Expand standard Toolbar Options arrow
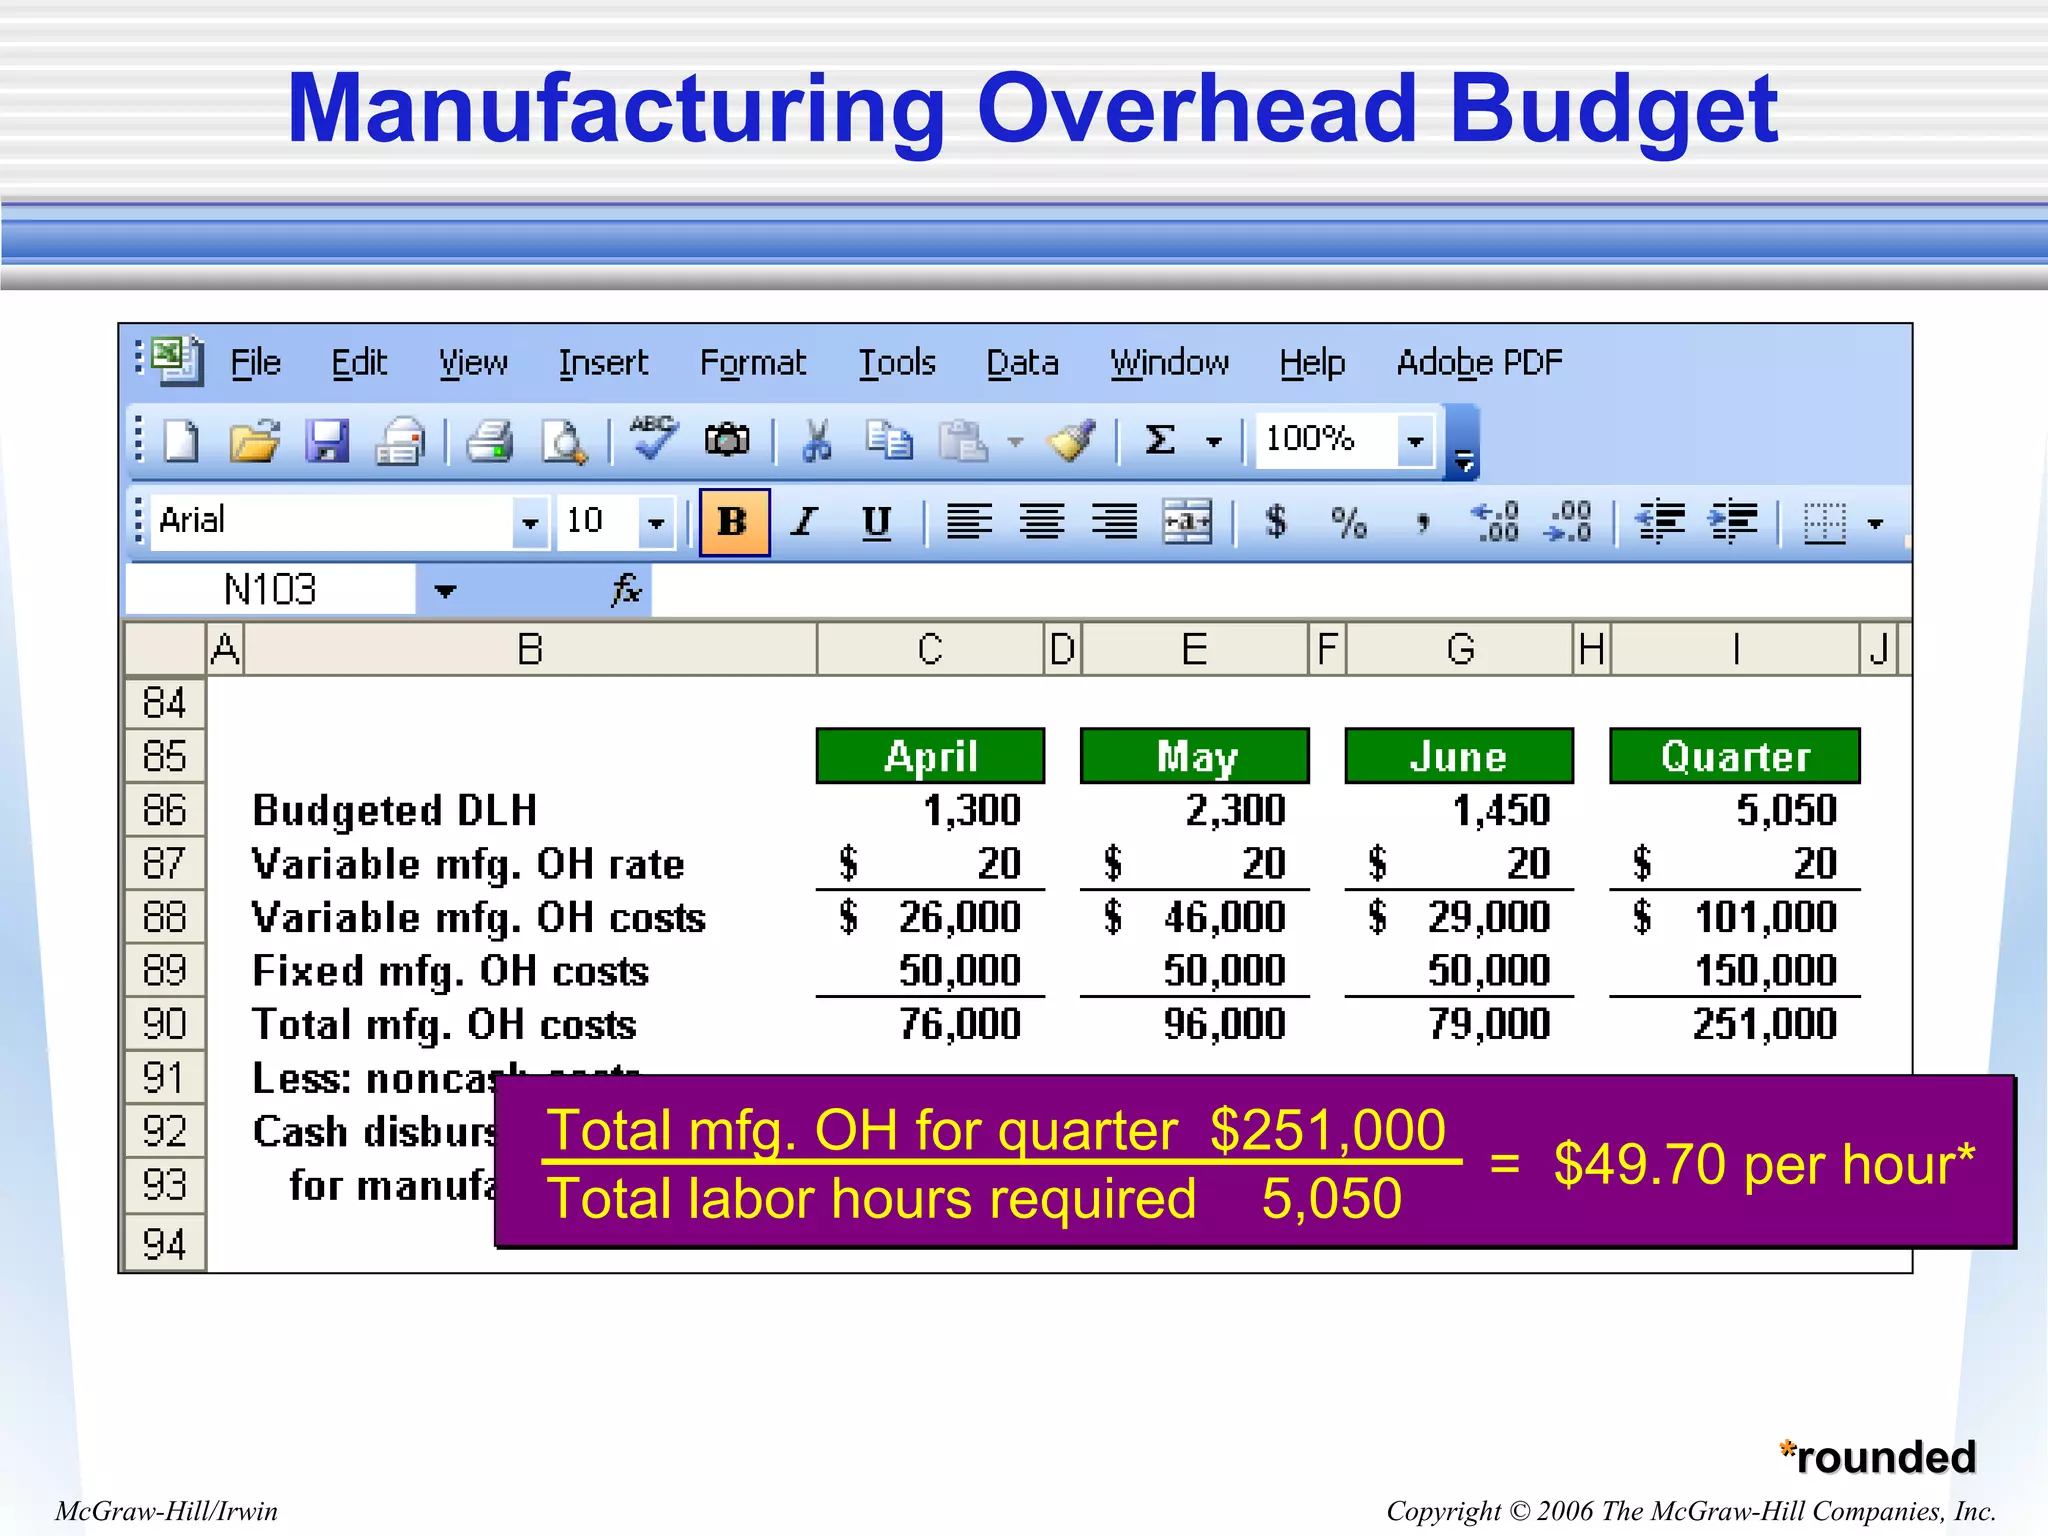This screenshot has width=2048, height=1536. tap(1463, 443)
